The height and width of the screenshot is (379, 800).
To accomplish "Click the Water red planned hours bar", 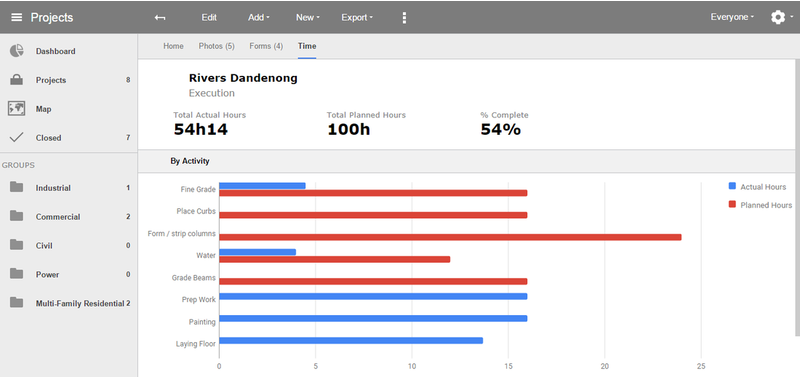I will coord(335,259).
